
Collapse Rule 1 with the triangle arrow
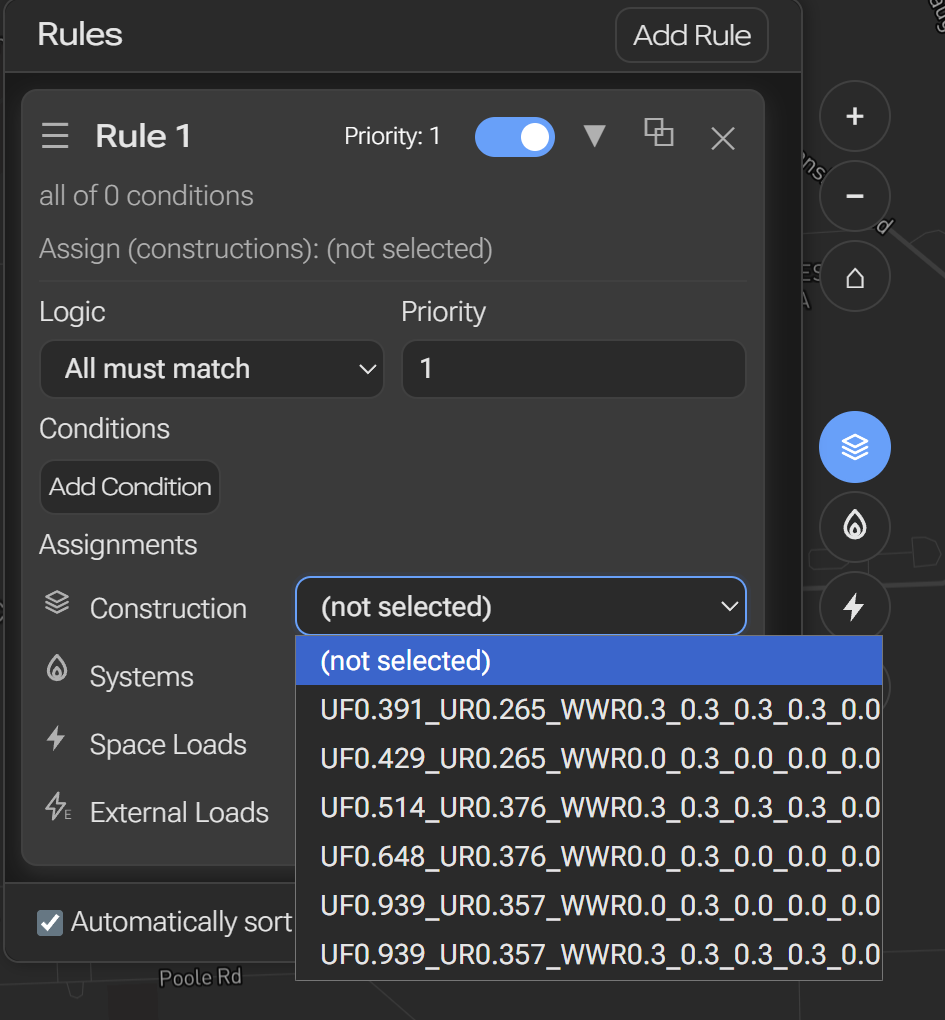pos(595,136)
